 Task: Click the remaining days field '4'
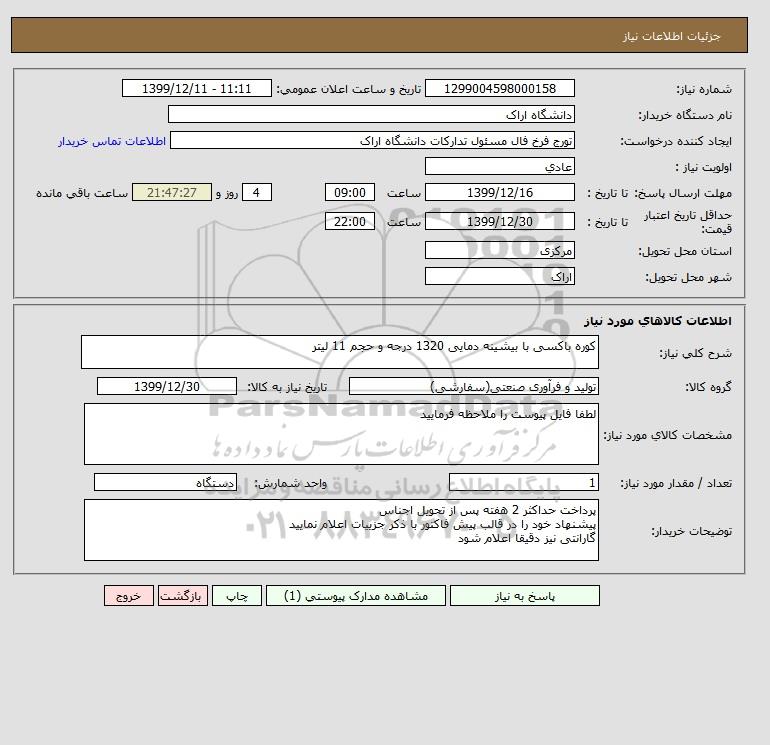pyautogui.click(x=256, y=193)
